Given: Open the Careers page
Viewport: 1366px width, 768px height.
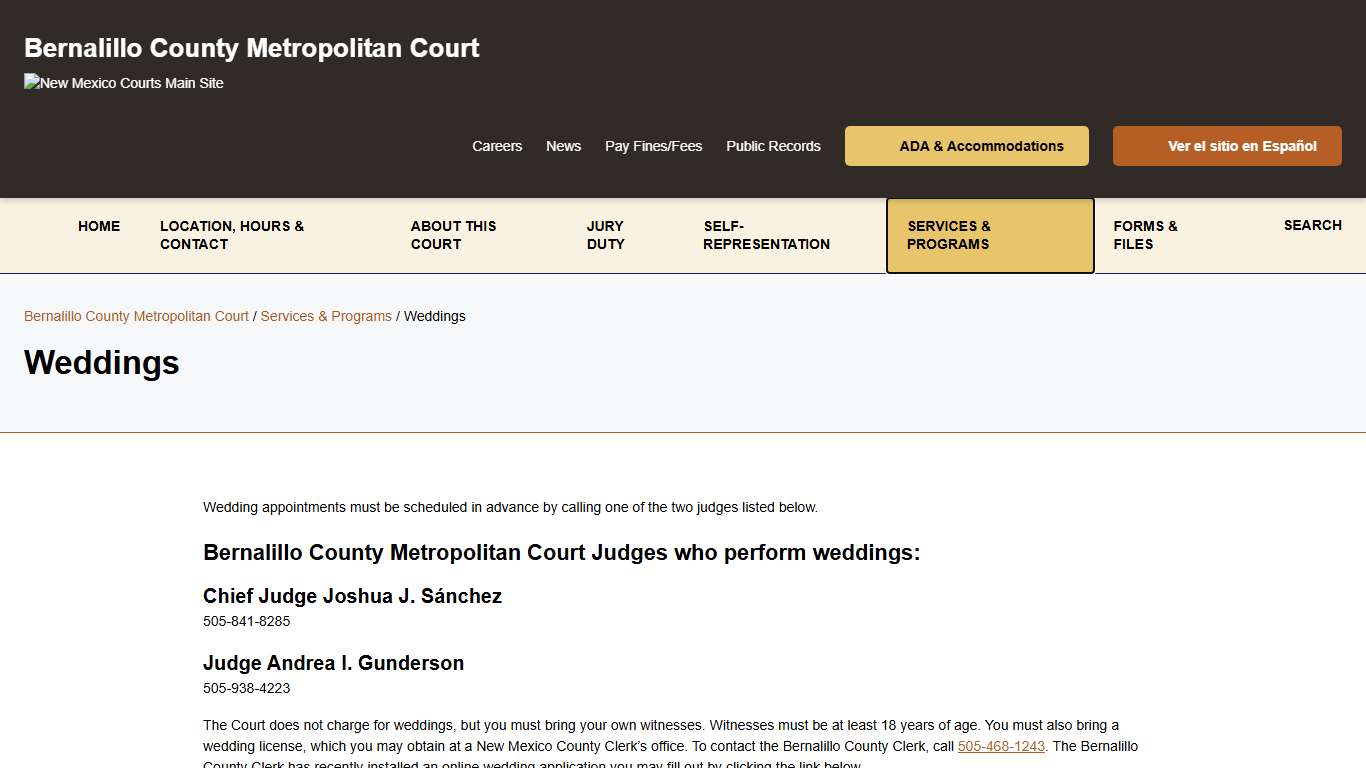Looking at the screenshot, I should (497, 146).
